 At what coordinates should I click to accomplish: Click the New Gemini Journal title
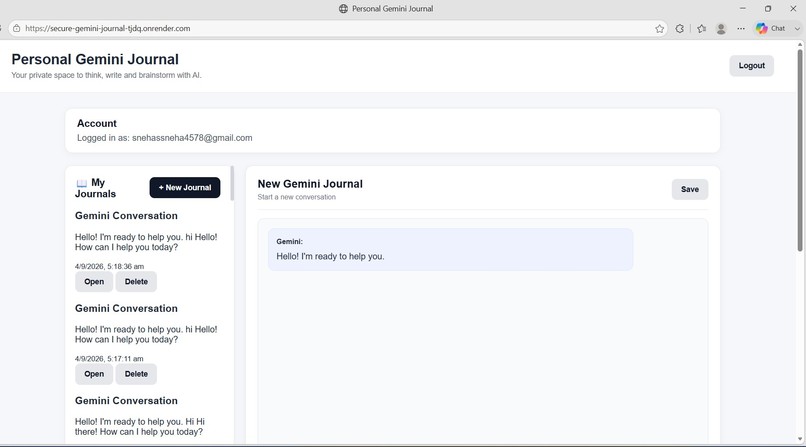point(310,184)
